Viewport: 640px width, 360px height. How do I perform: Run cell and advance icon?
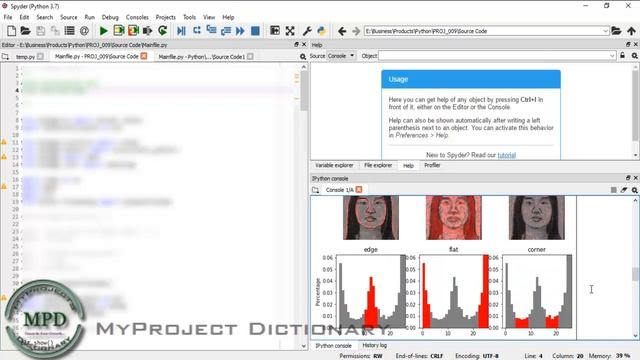click(x=133, y=31)
